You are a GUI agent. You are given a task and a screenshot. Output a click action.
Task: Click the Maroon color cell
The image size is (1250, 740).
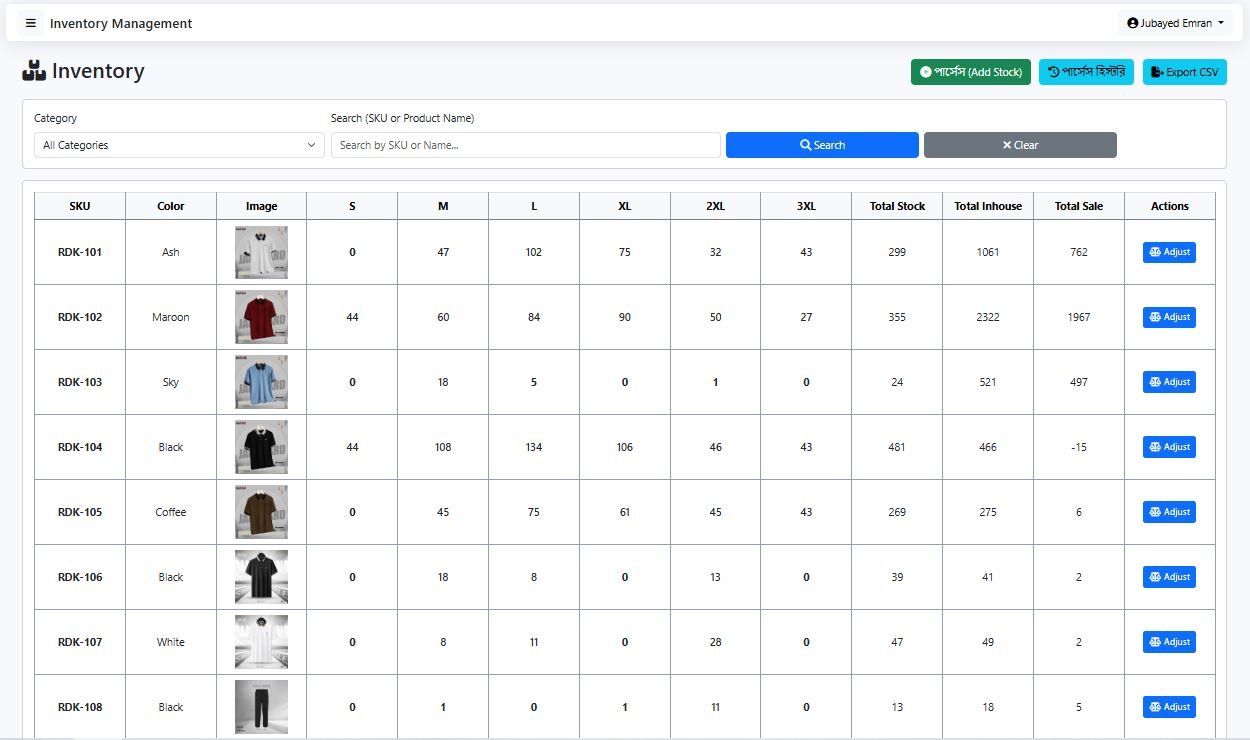[x=171, y=317]
